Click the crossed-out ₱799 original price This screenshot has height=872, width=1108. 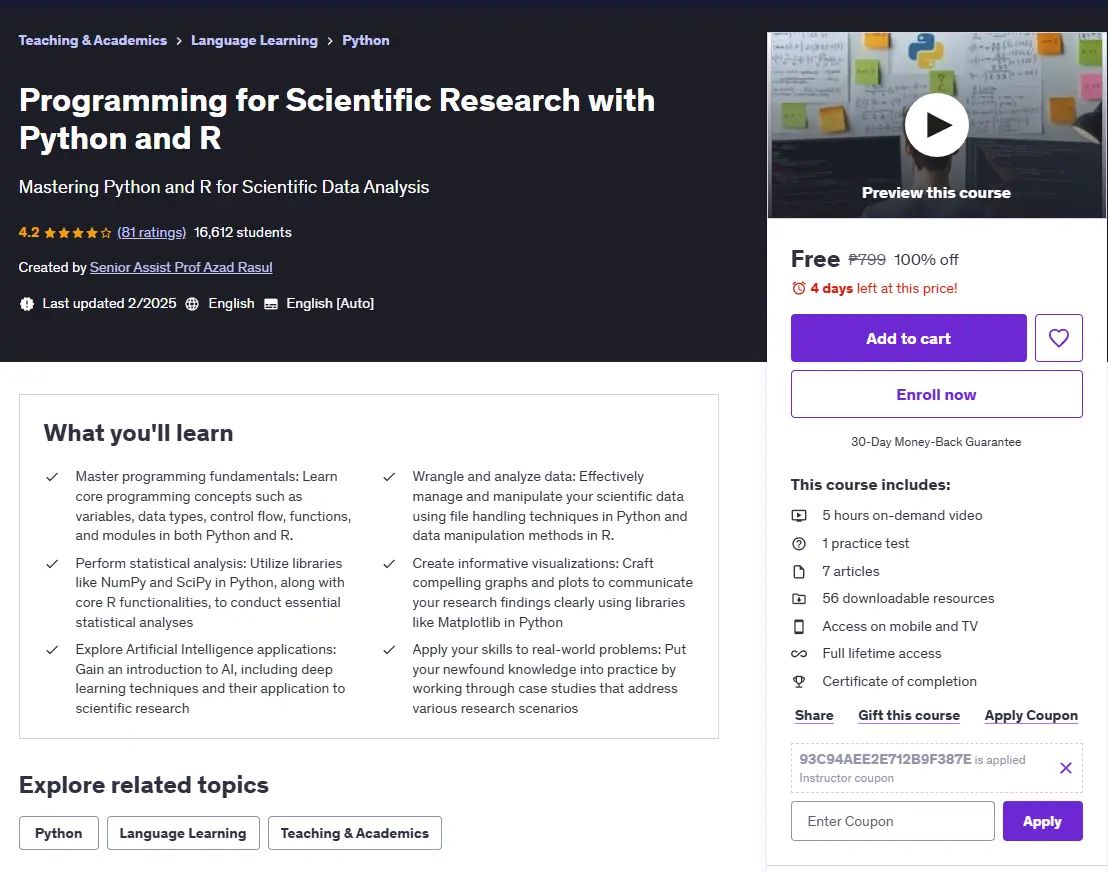867,259
